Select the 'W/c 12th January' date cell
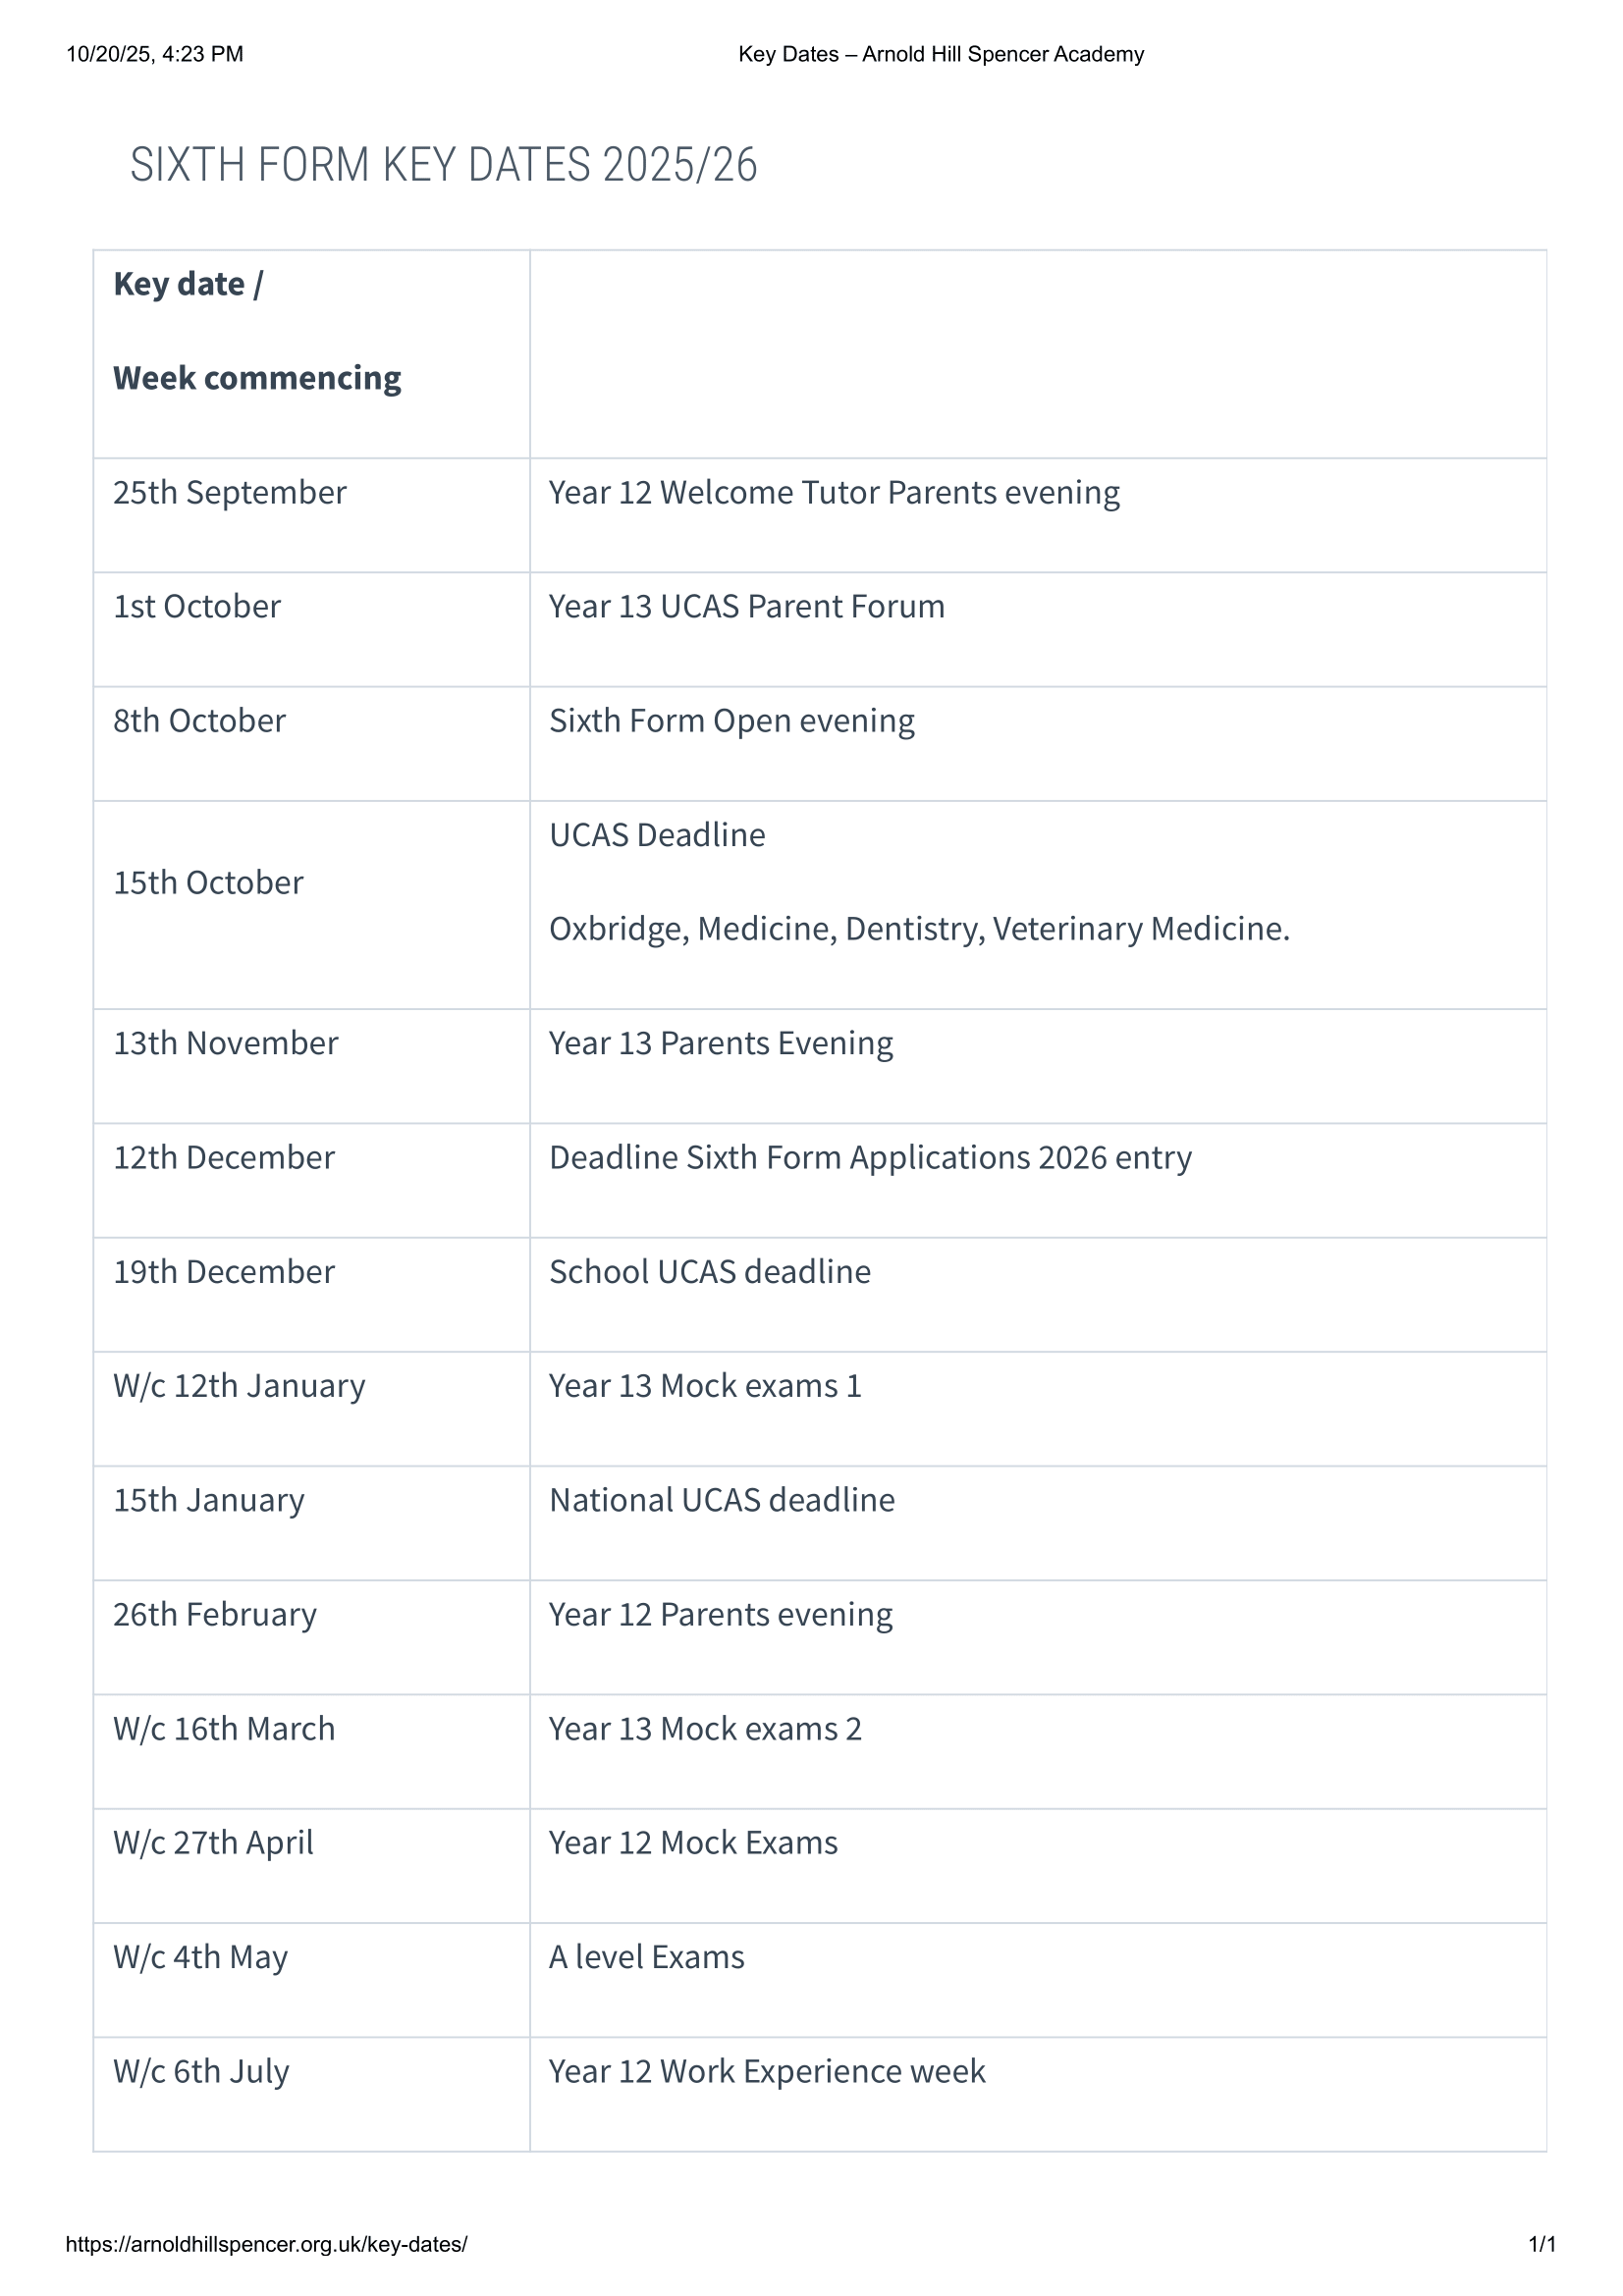1623x2296 pixels. pos(239,1386)
